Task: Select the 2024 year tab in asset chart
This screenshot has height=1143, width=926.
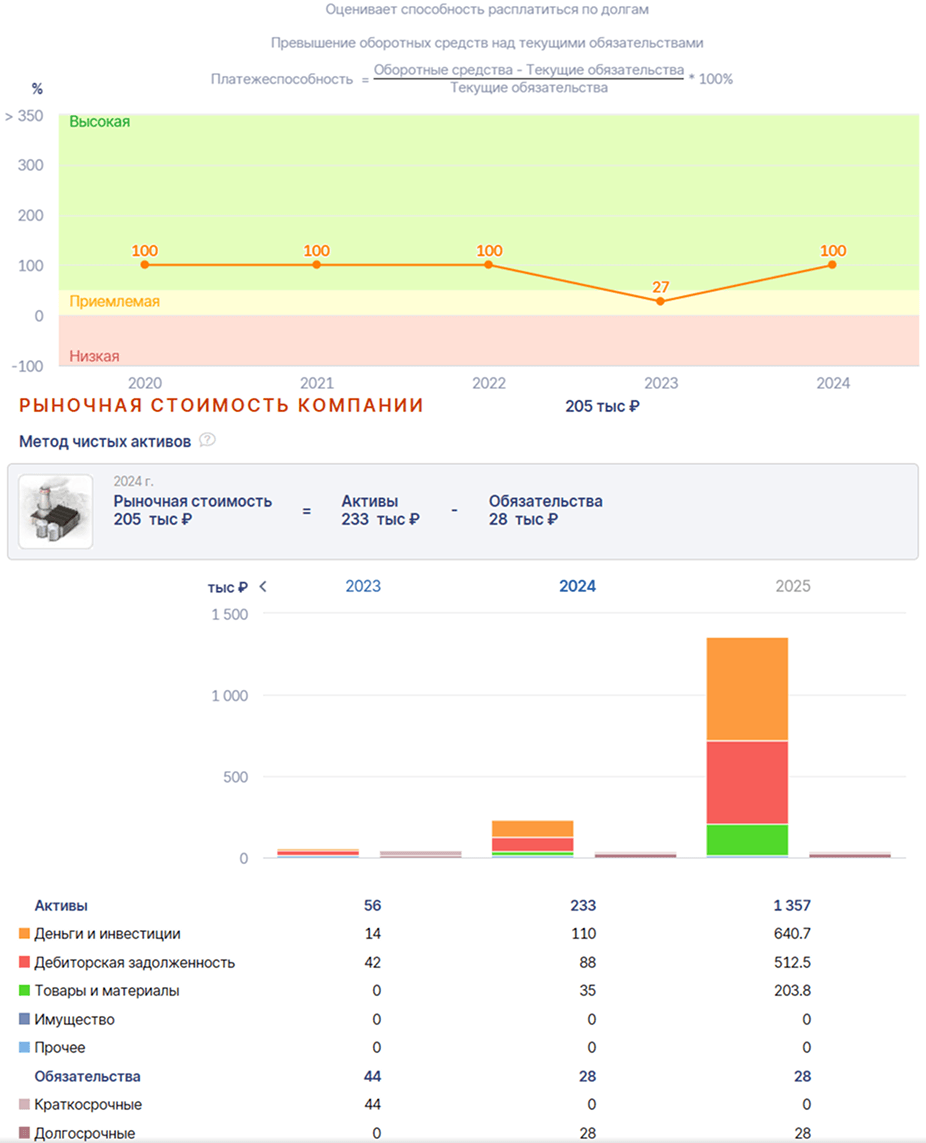Action: [x=577, y=586]
